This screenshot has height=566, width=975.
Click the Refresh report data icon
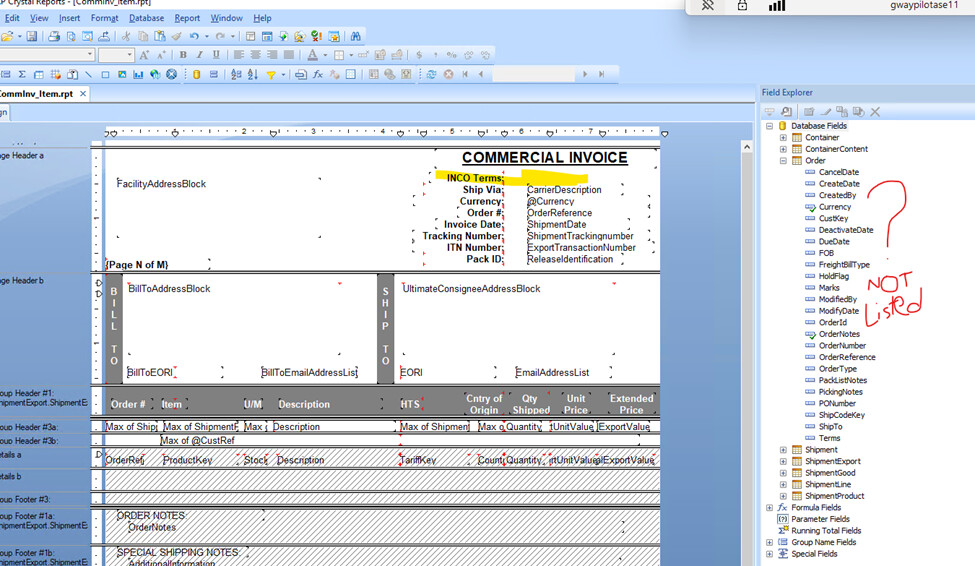(431, 74)
